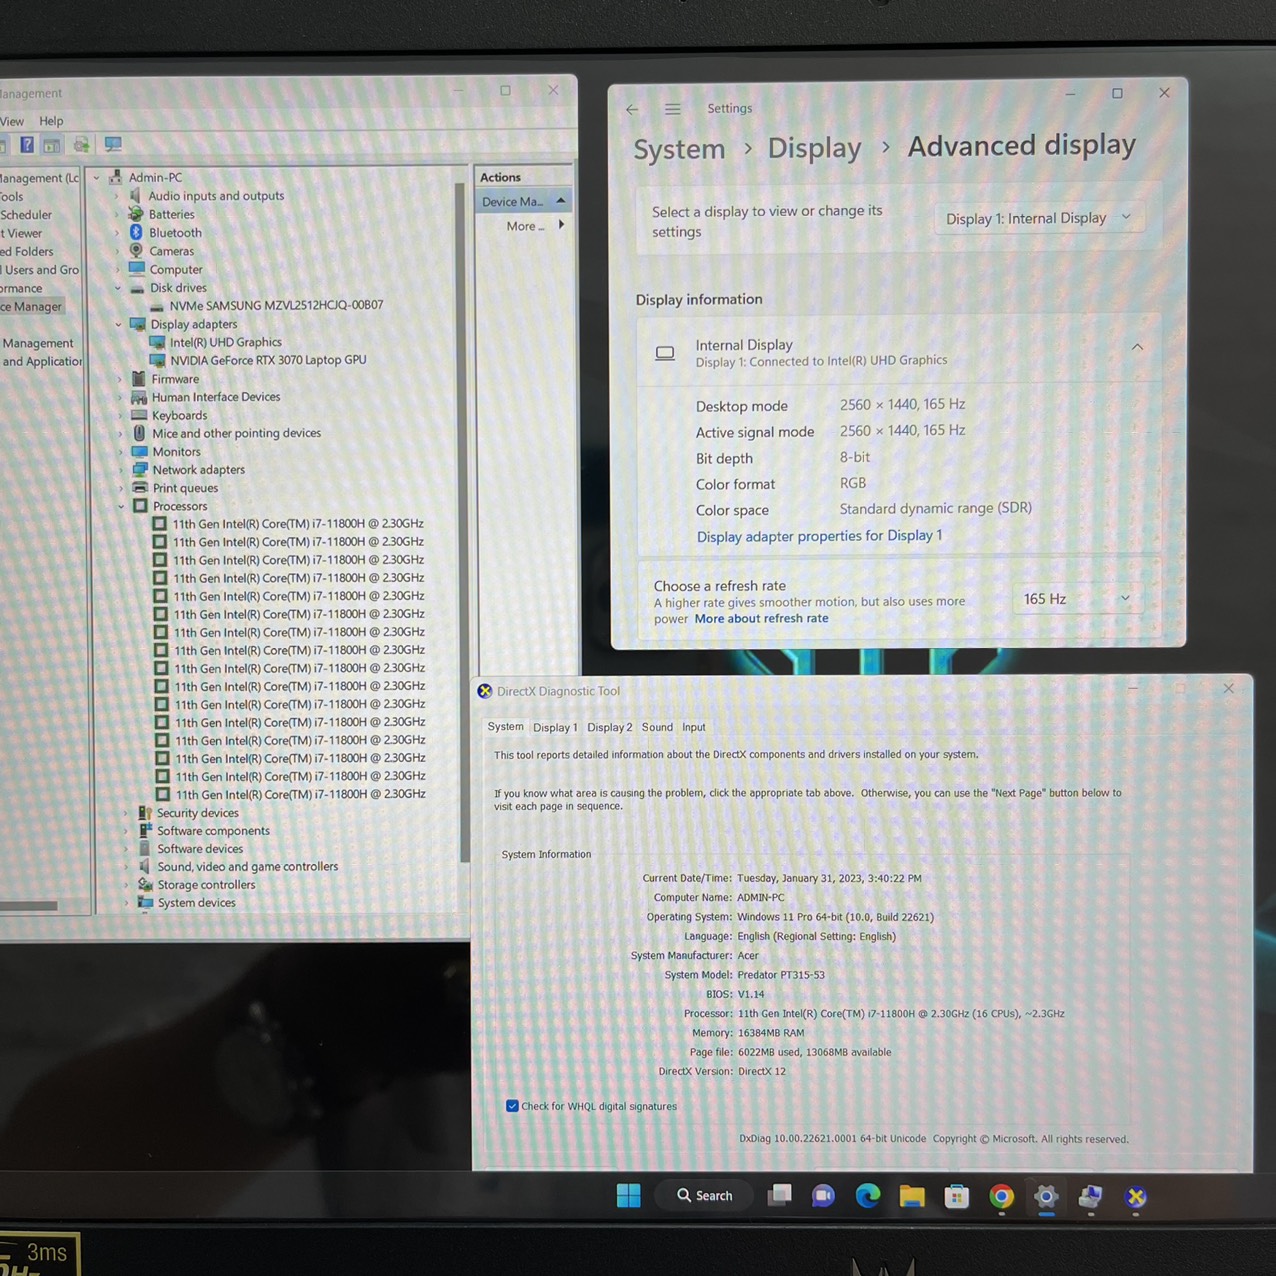
Task: Collapse the Processors tree node
Action: 122,506
